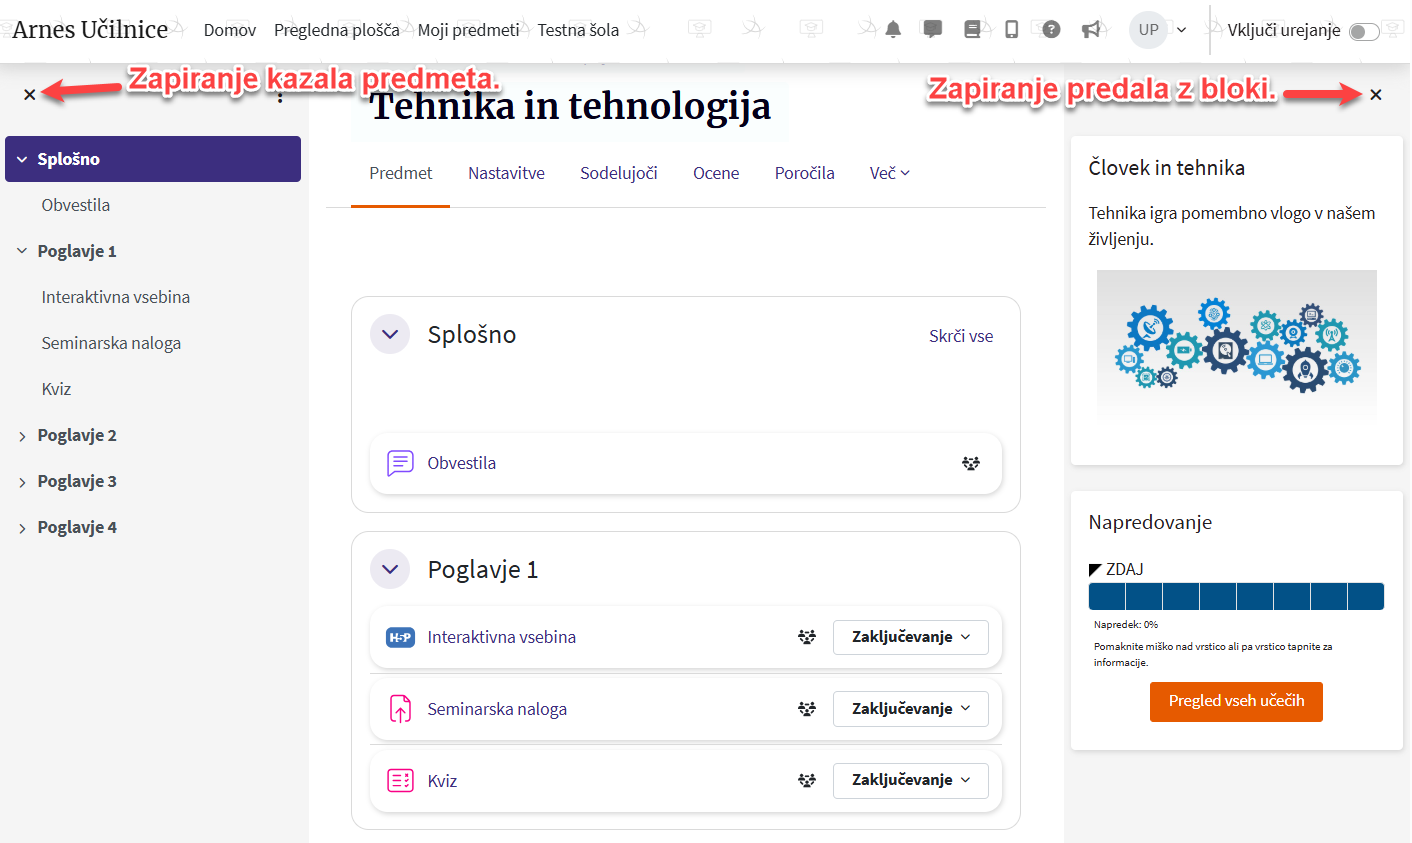Open course index three-dot options menu
Screen dimensions: 1412x843
[280, 97]
